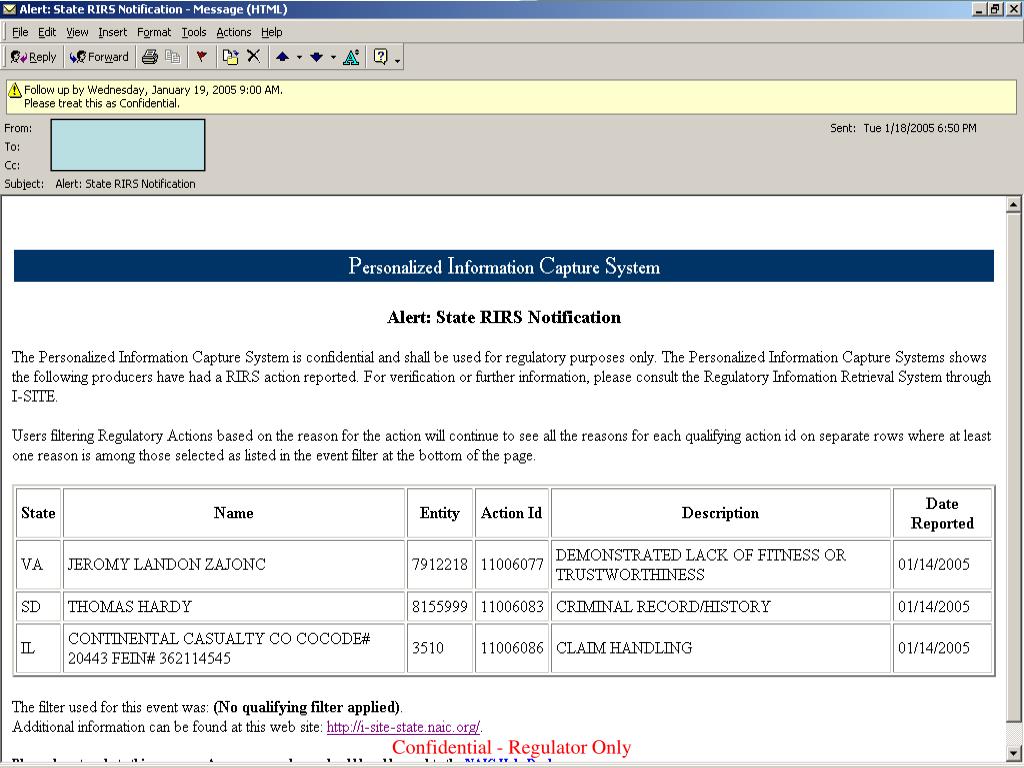Click the Action Id column header

click(x=512, y=513)
